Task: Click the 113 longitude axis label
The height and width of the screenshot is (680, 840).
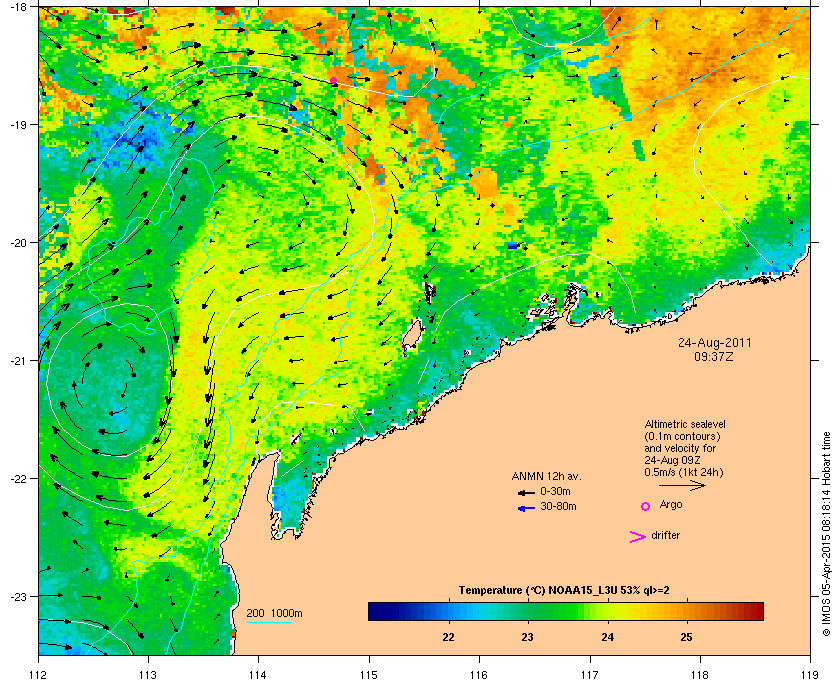Action: tap(148, 675)
